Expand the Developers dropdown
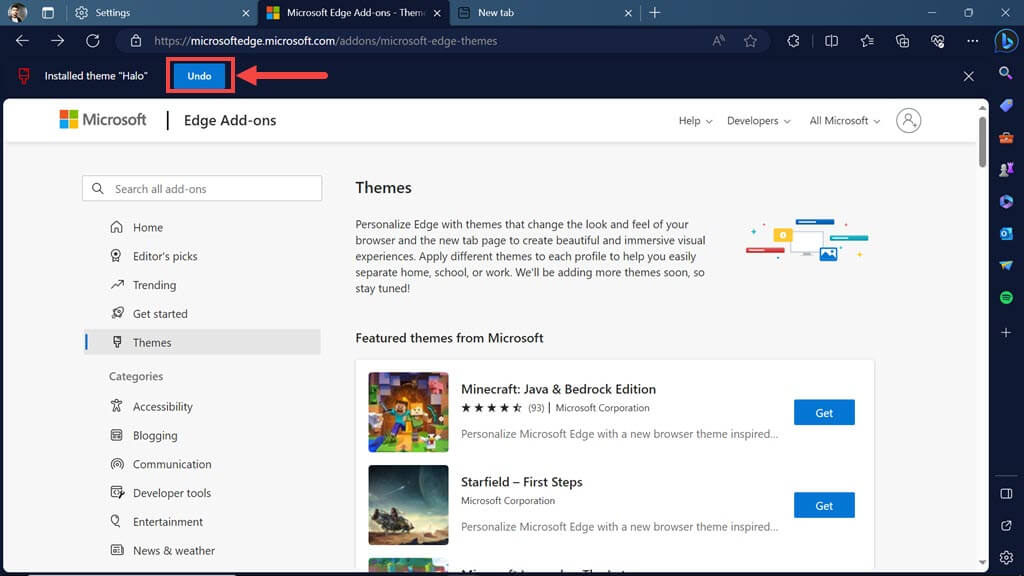This screenshot has height=576, width=1024. [x=758, y=121]
